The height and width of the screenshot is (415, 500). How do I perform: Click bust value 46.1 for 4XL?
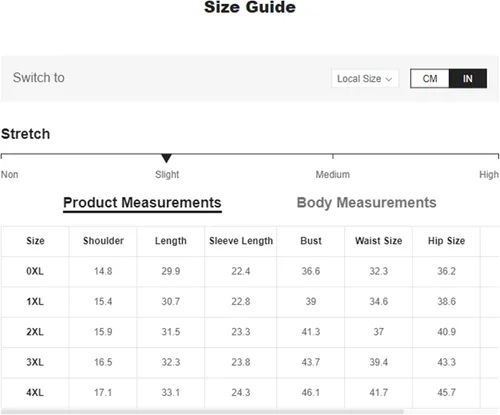pos(311,392)
